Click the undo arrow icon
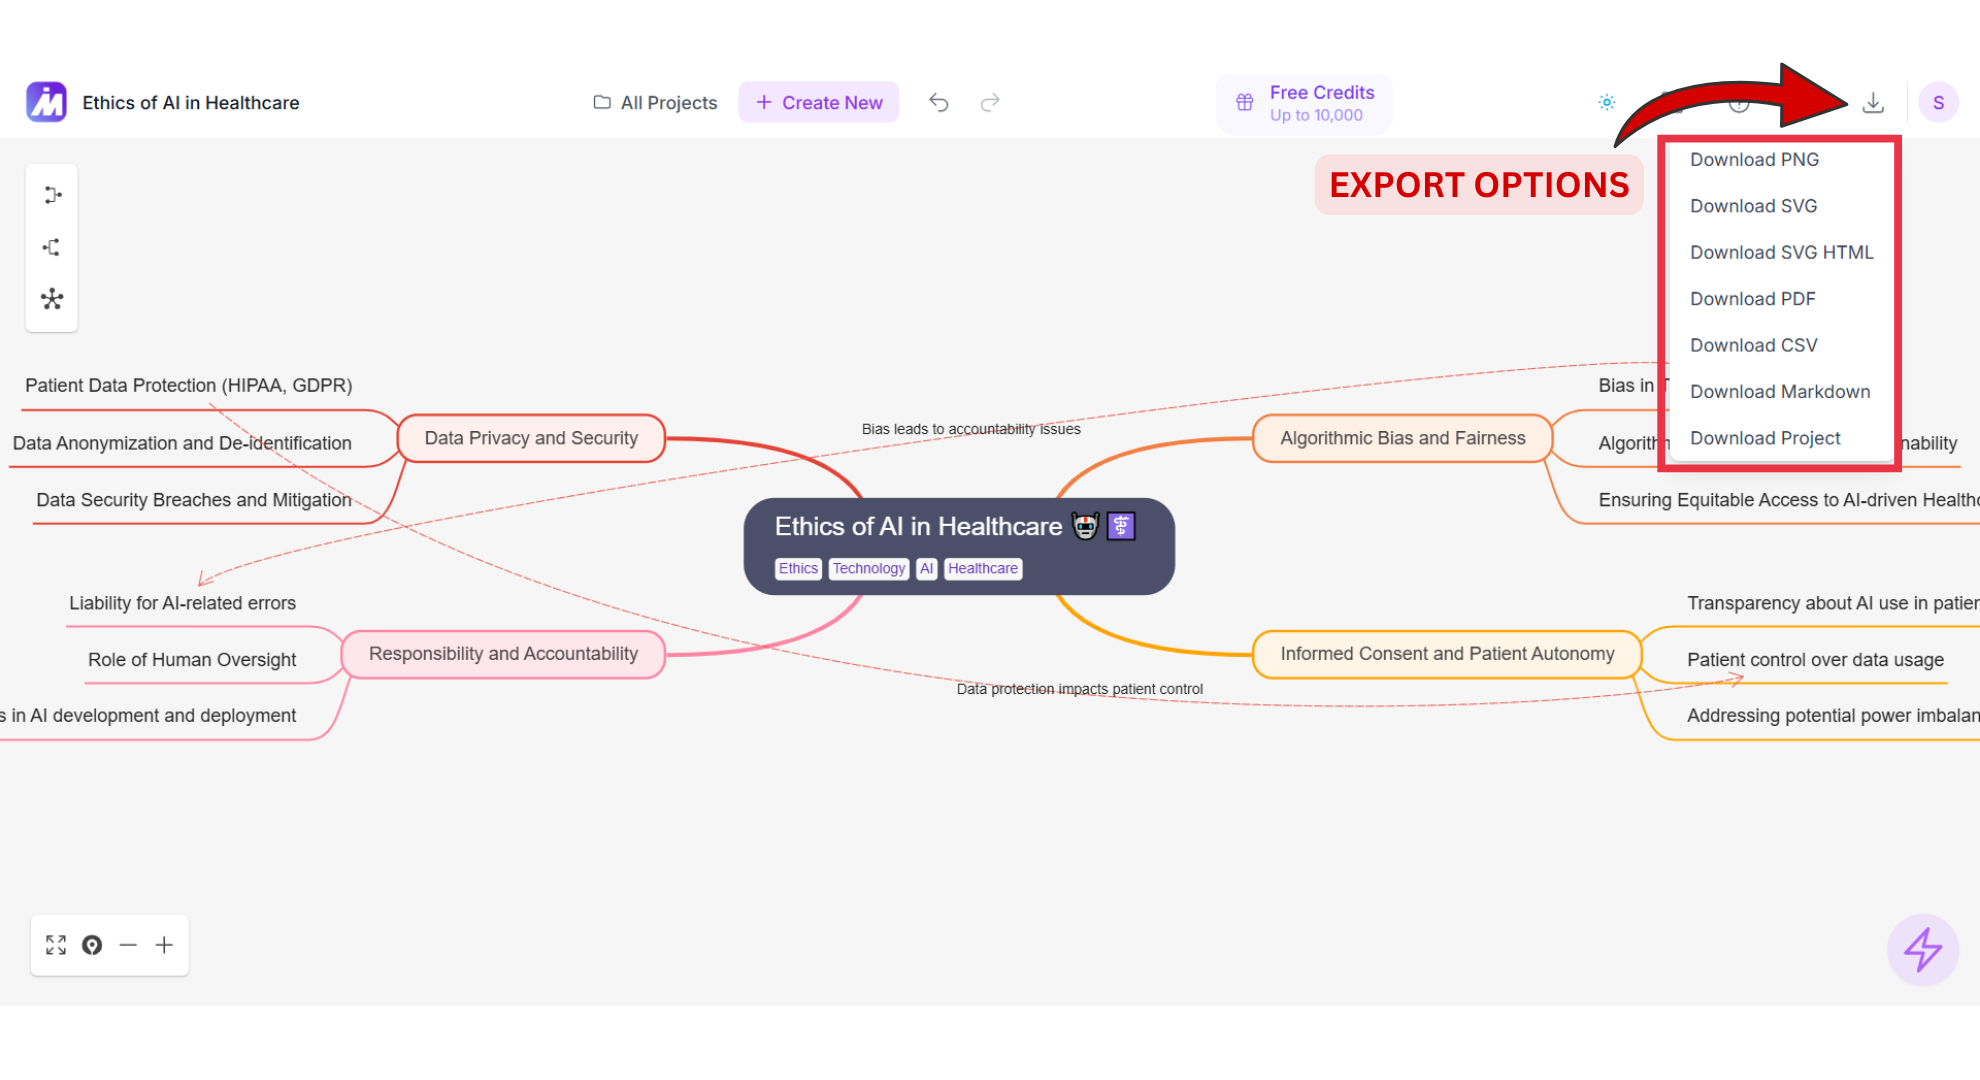Screen dimensions: 1980x1080 938,102
